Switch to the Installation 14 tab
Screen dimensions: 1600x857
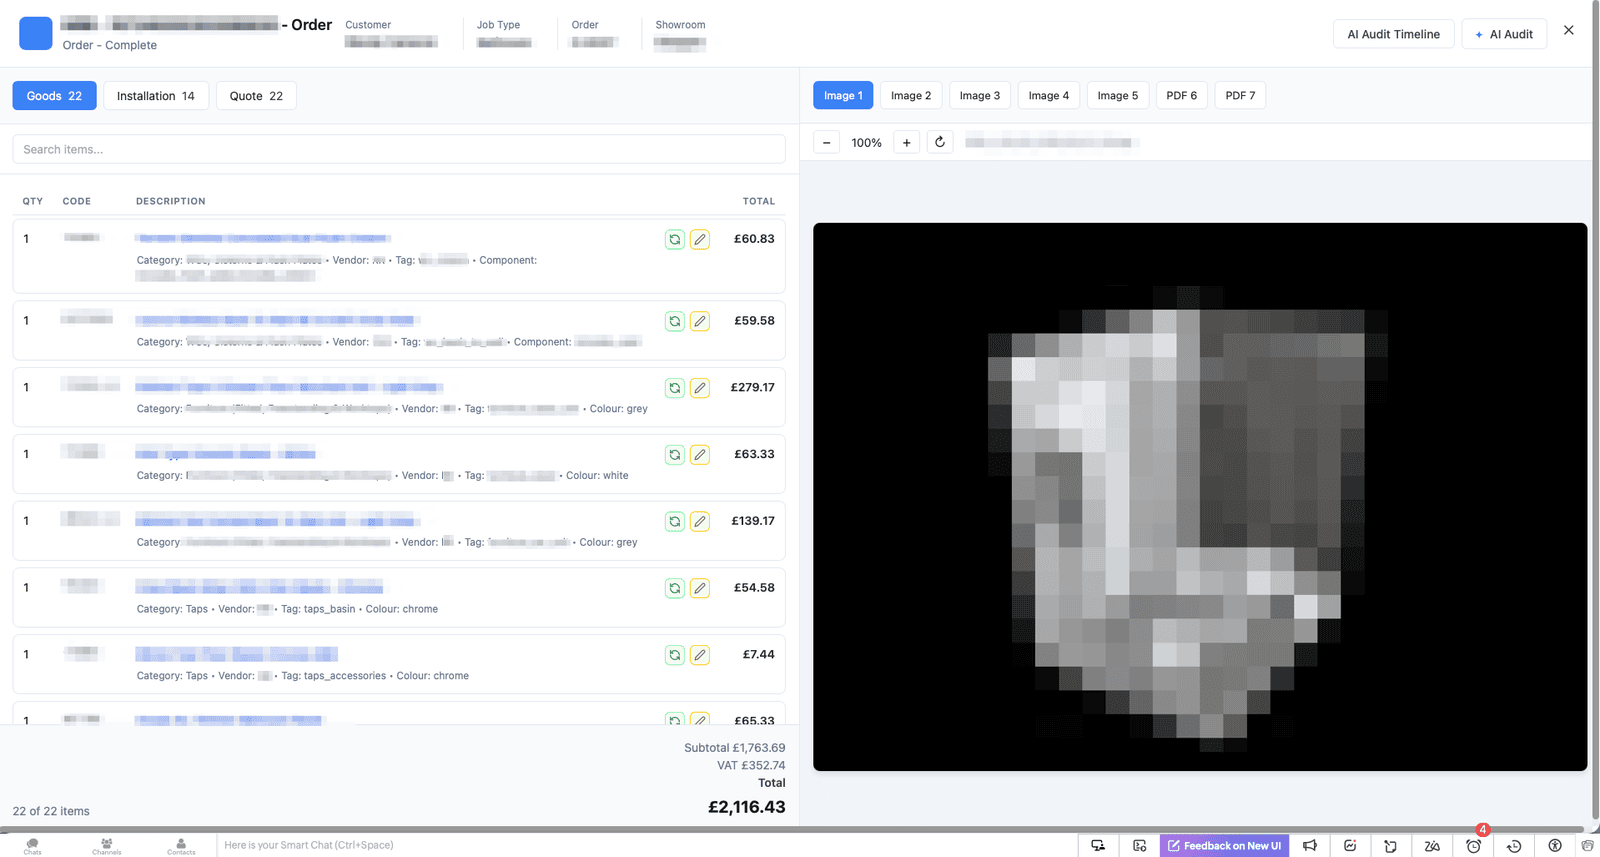coord(156,96)
